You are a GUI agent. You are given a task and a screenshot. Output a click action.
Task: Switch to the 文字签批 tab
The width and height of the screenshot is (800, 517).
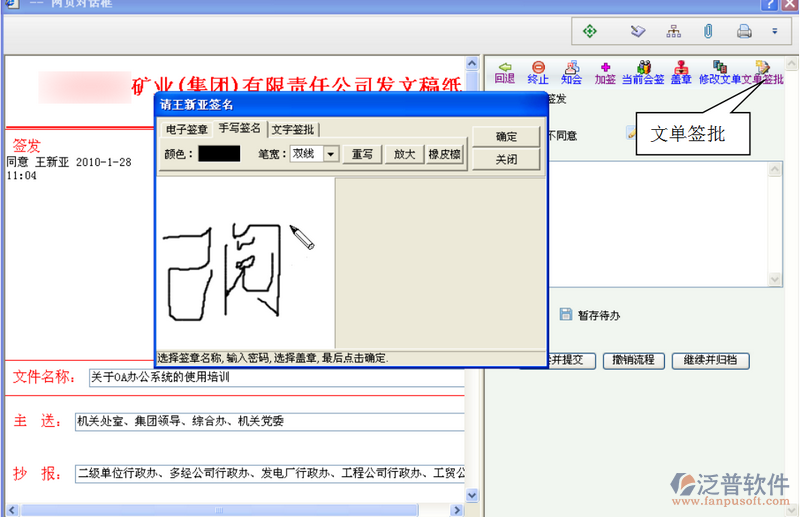click(x=292, y=129)
